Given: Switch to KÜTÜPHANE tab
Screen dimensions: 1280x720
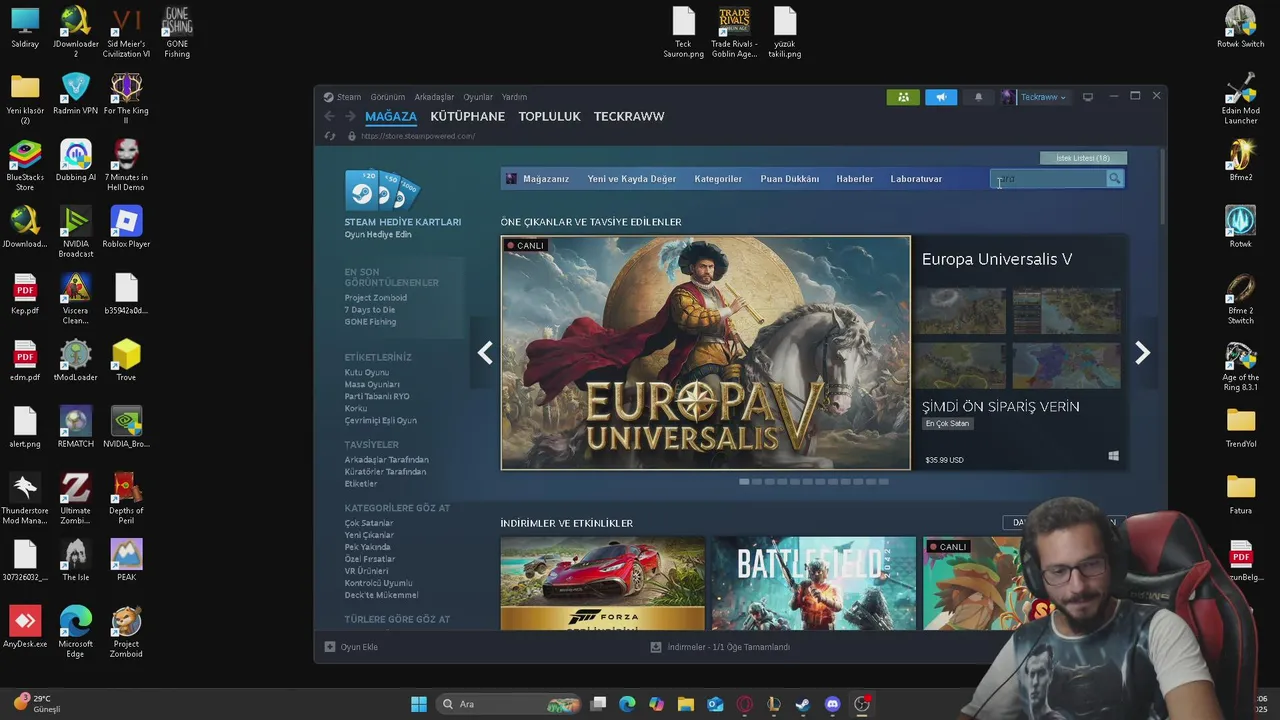Looking at the screenshot, I should click(x=467, y=117).
